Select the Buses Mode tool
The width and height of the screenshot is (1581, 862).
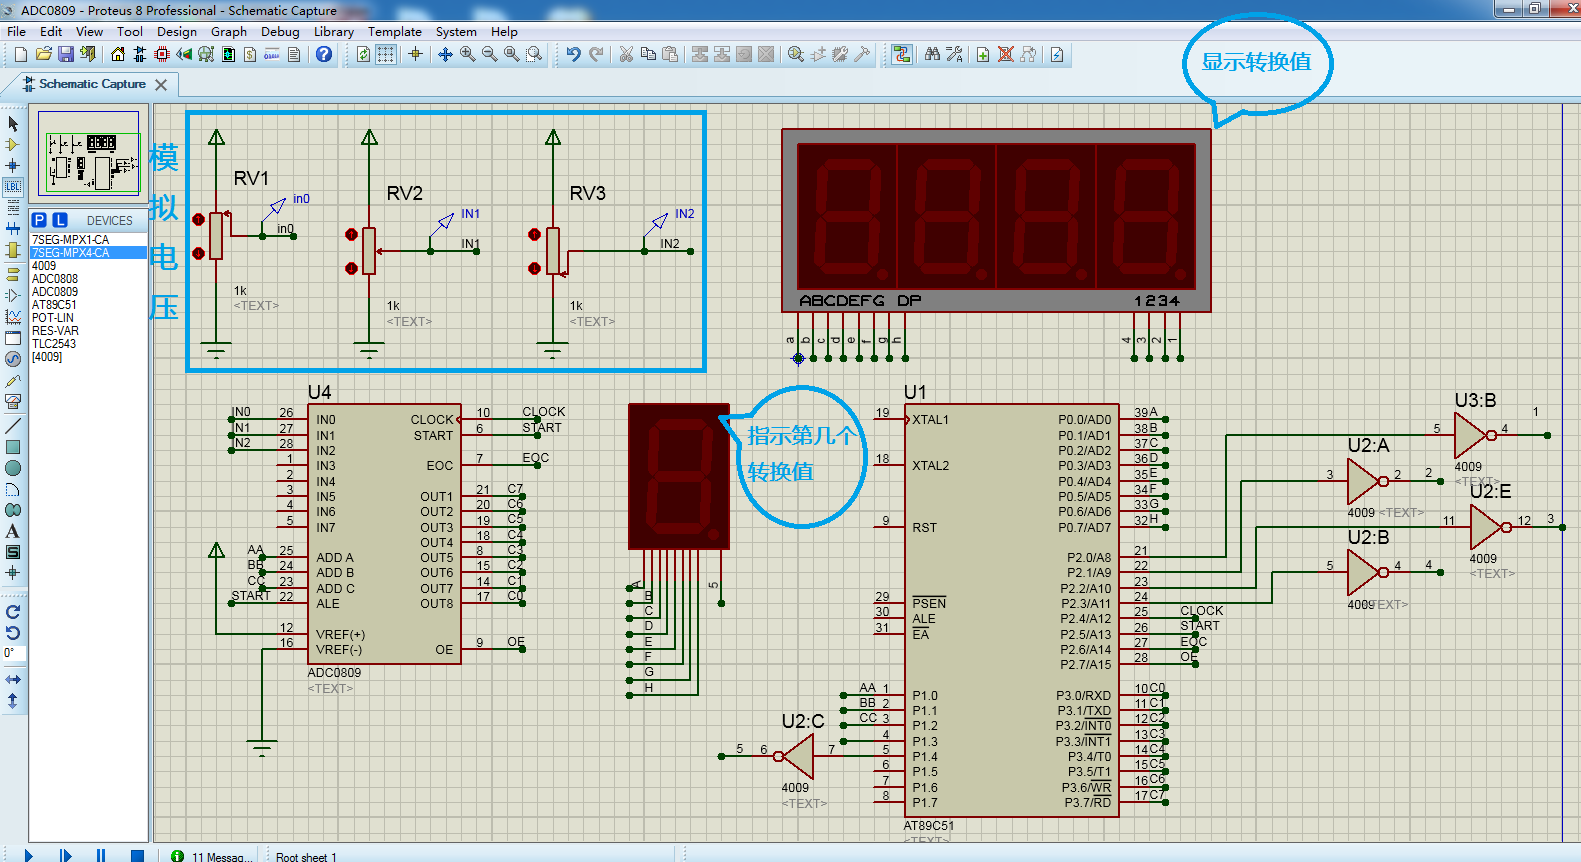point(13,228)
